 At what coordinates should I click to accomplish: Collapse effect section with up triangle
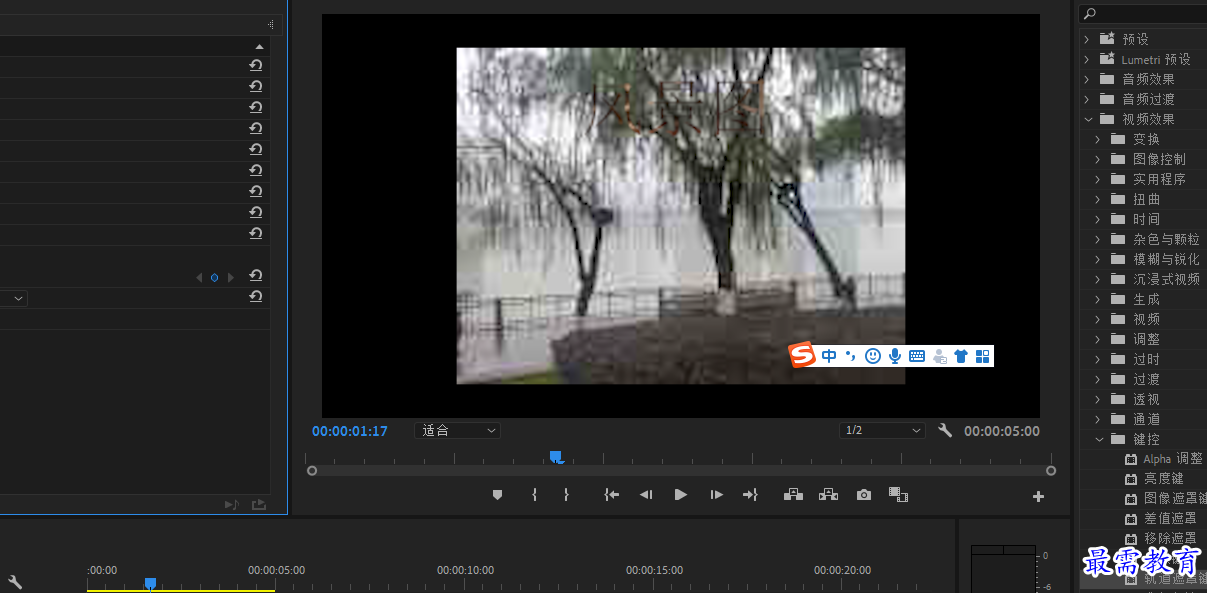coord(260,46)
